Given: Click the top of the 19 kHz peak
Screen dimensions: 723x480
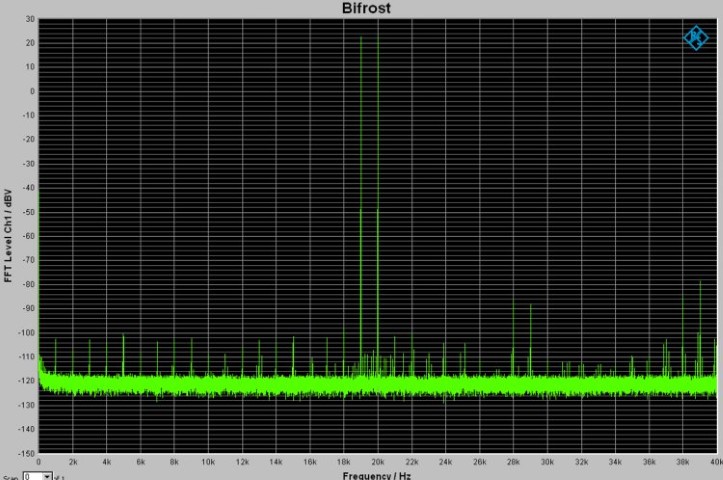Looking at the screenshot, I should [x=361, y=38].
